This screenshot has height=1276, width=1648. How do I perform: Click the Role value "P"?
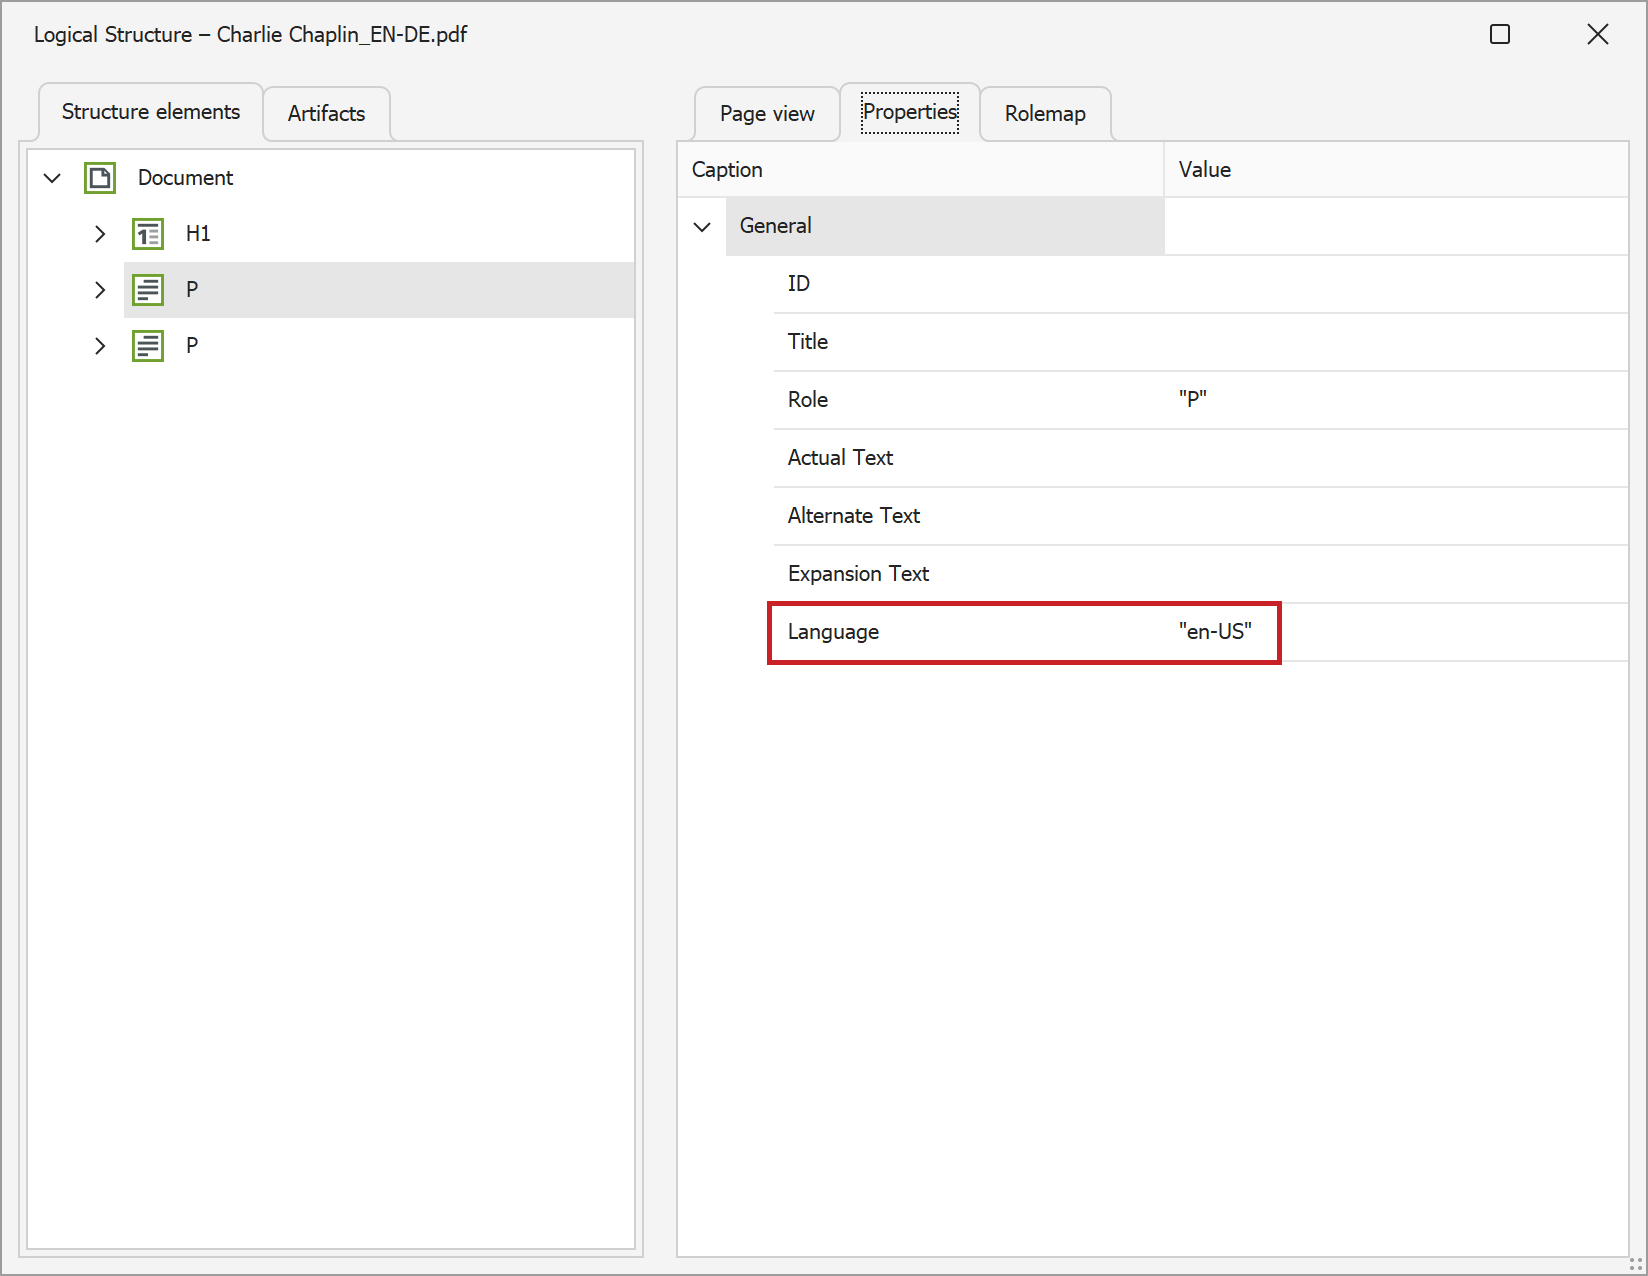click(x=1193, y=399)
